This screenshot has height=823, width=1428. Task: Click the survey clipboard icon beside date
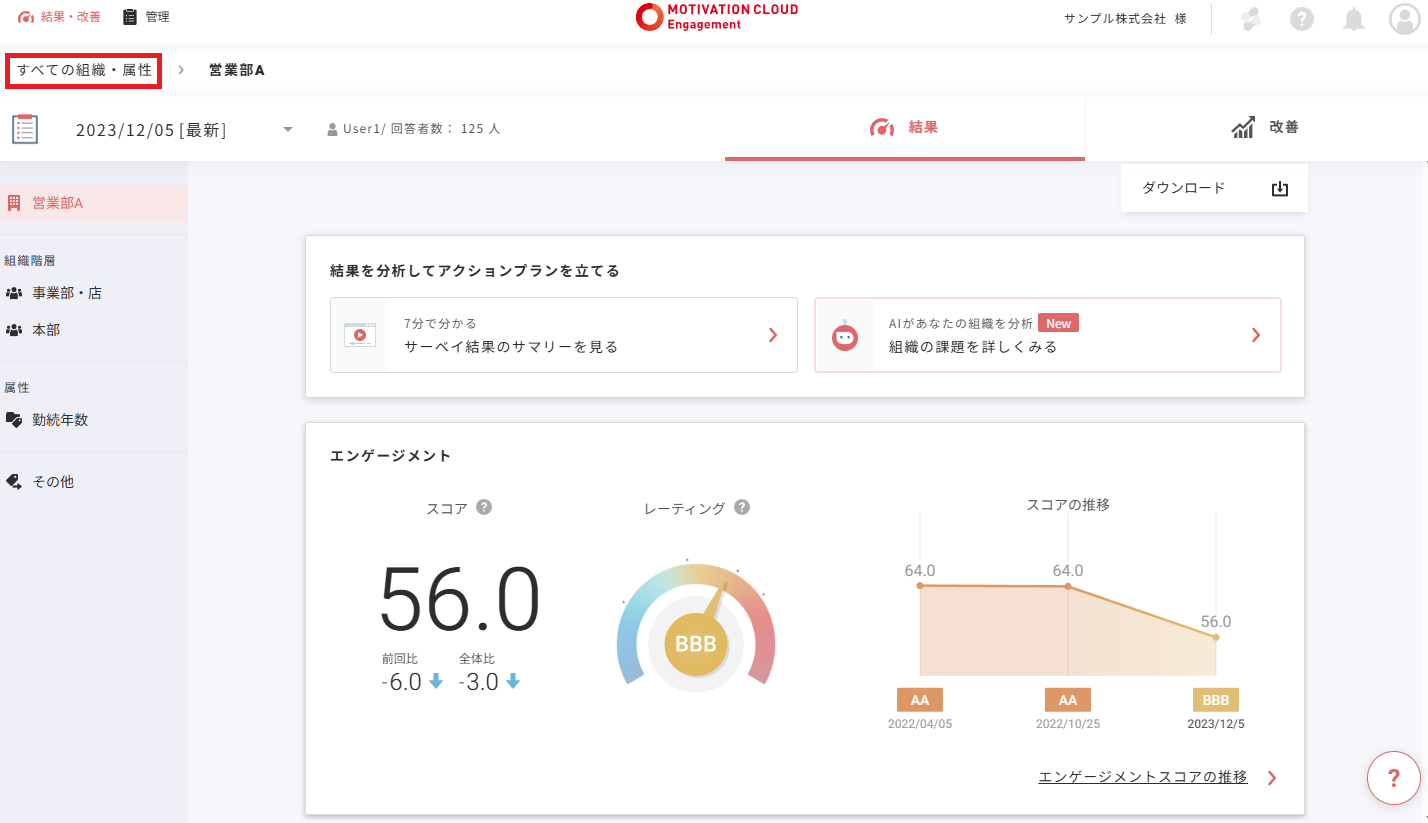25,129
